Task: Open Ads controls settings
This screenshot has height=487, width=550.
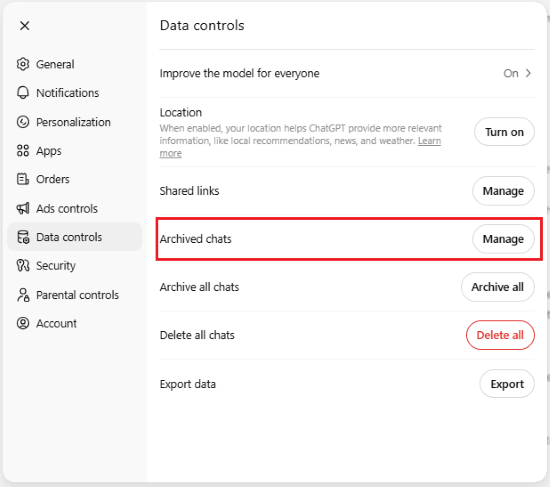Action: [74, 208]
